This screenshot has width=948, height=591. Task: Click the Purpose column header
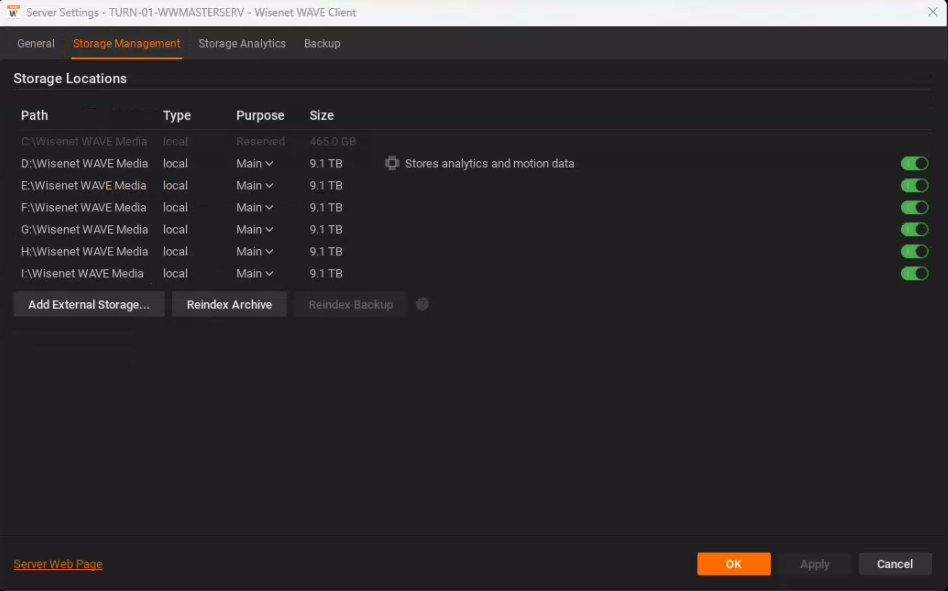260,115
